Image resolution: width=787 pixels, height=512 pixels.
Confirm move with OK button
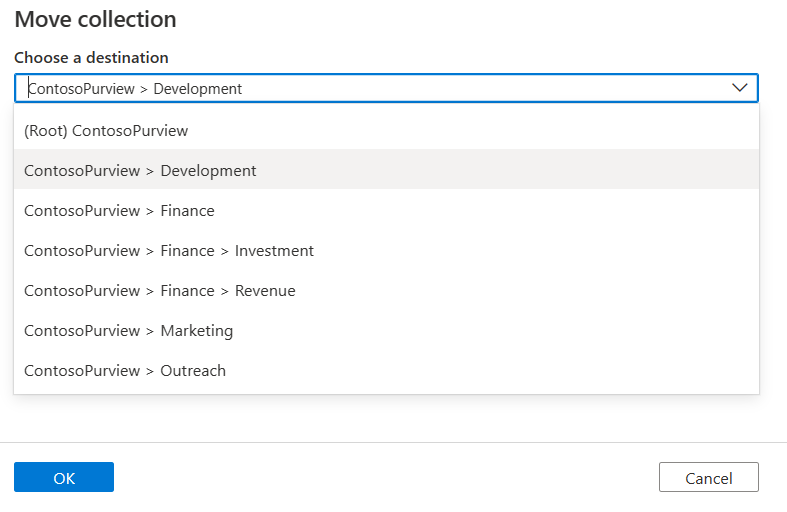[64, 477]
